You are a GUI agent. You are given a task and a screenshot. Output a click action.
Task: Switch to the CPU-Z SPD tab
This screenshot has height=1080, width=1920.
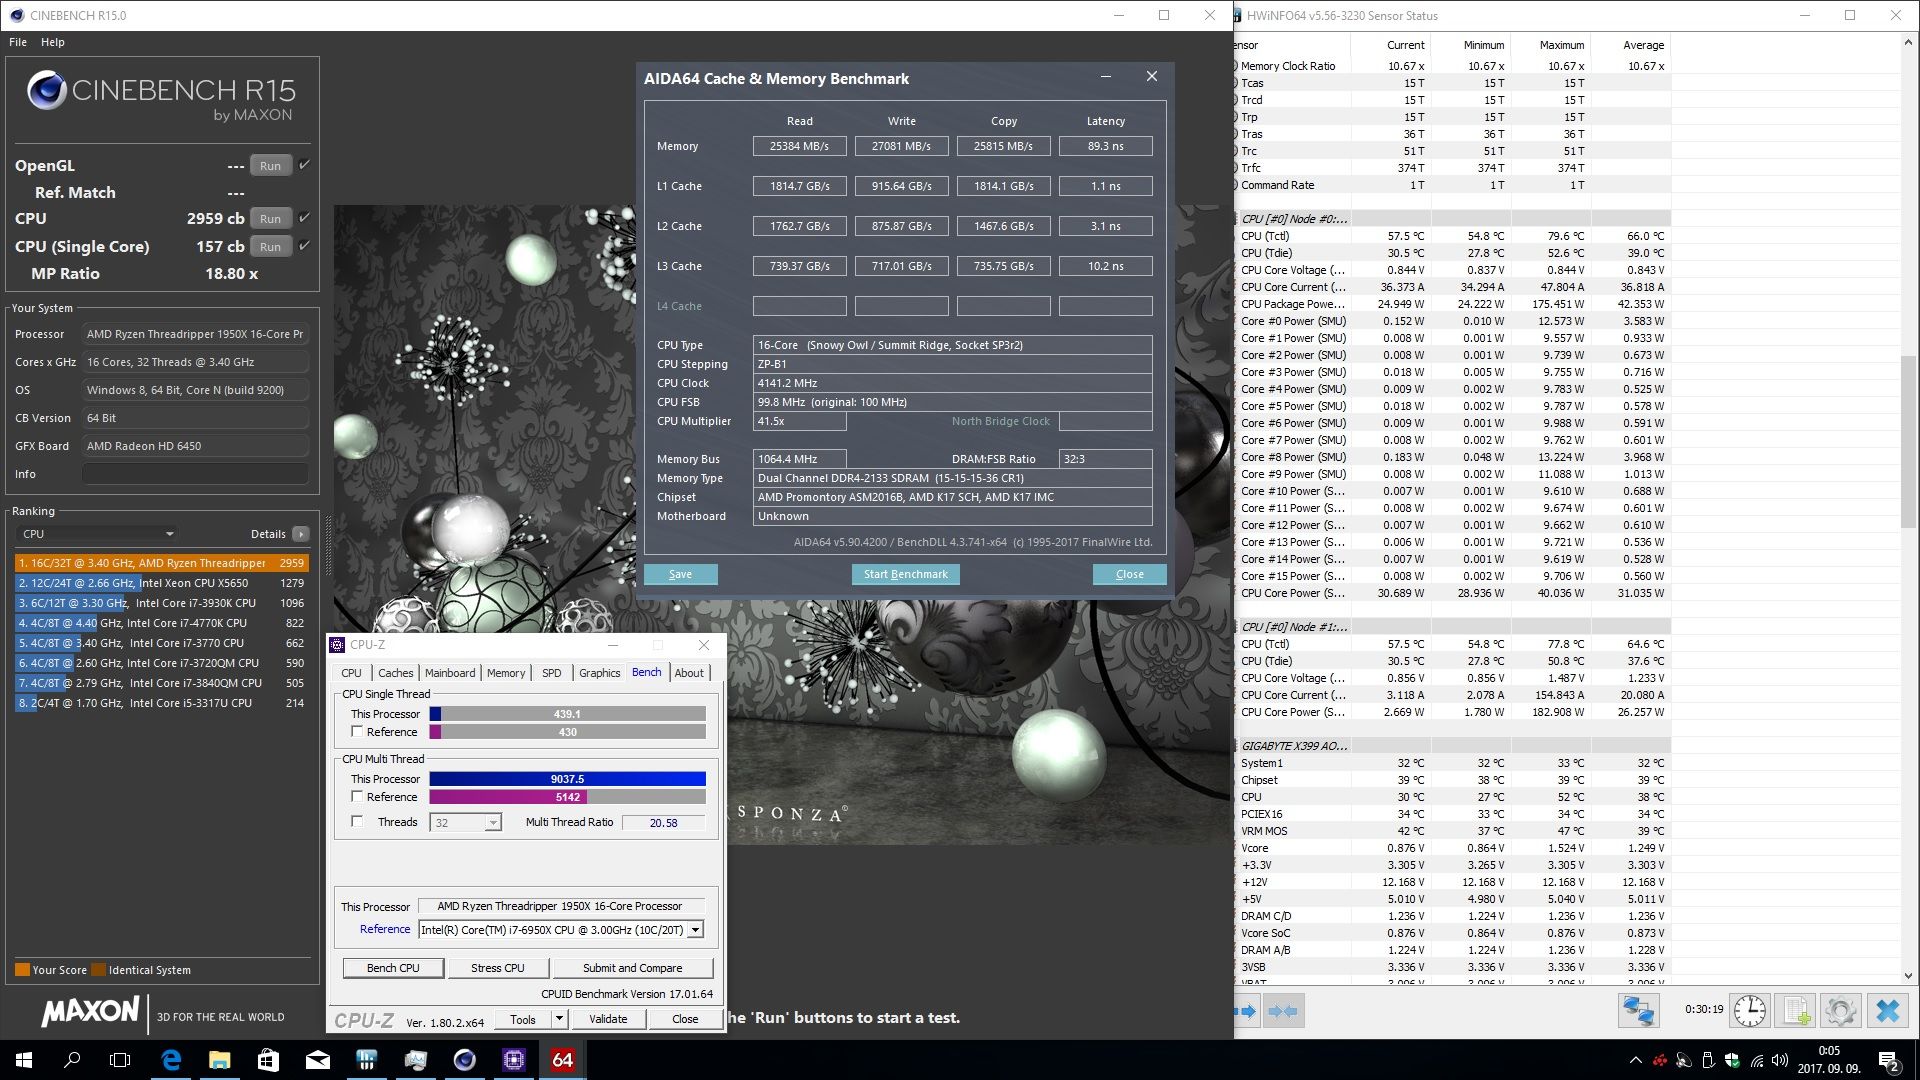(x=552, y=673)
